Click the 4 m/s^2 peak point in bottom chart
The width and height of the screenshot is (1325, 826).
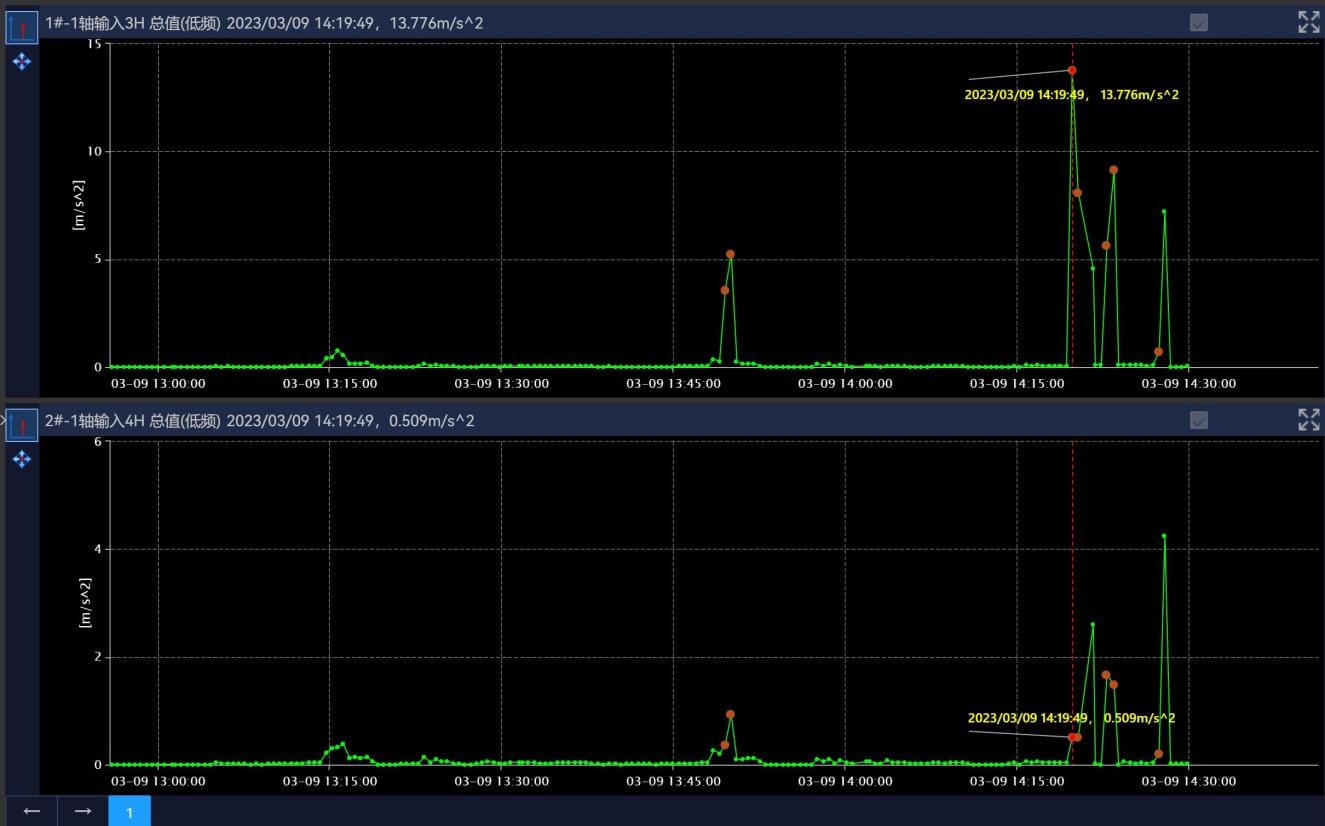pos(1164,536)
